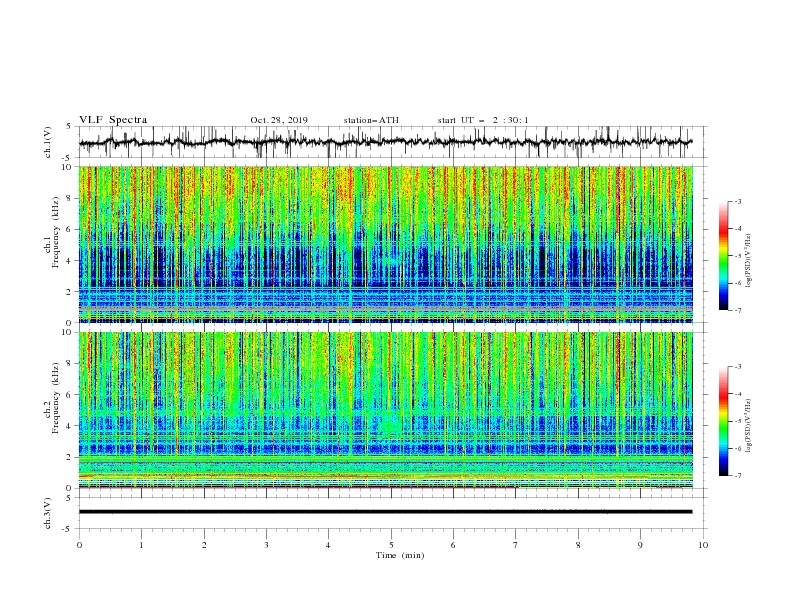Click the time axis tick label "1"
The width and height of the screenshot is (792, 612).
coord(141,545)
